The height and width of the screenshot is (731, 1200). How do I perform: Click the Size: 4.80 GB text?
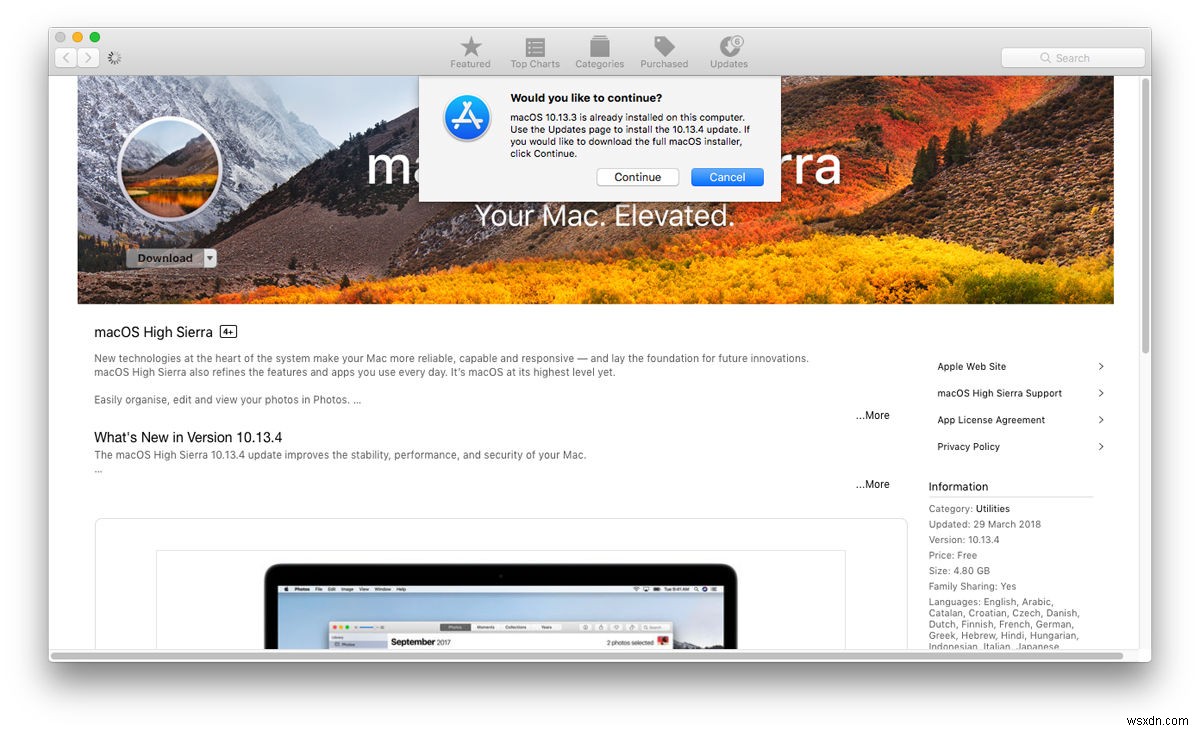(961, 571)
